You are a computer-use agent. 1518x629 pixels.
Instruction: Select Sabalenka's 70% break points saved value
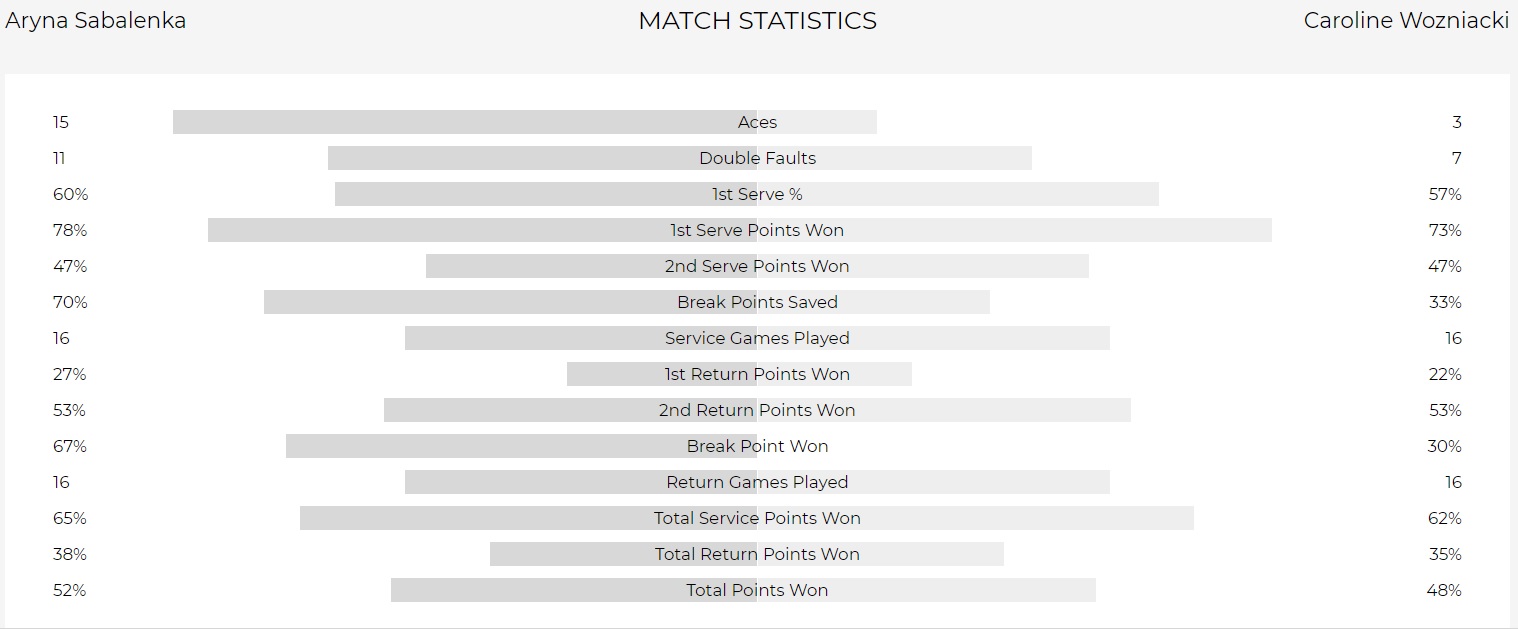pyautogui.click(x=70, y=302)
